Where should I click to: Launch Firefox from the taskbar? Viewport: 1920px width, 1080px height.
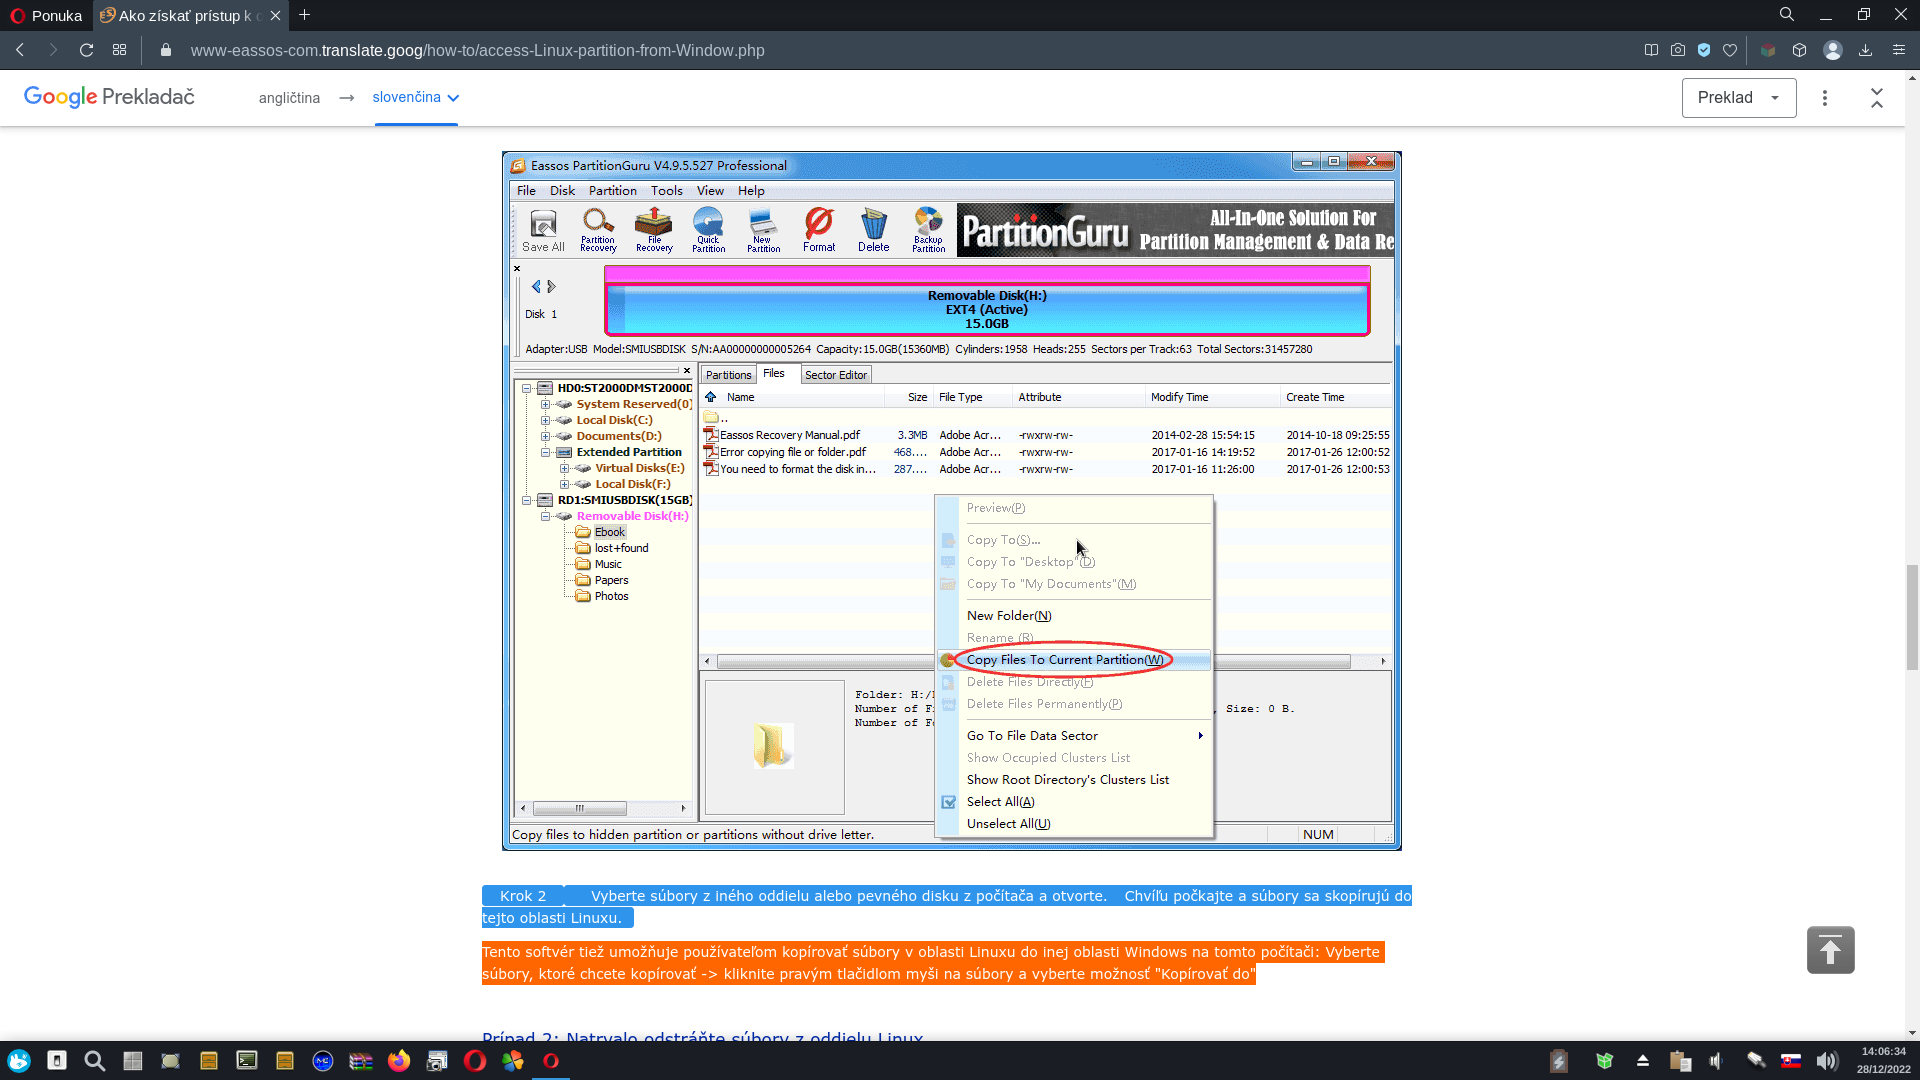click(x=399, y=1061)
